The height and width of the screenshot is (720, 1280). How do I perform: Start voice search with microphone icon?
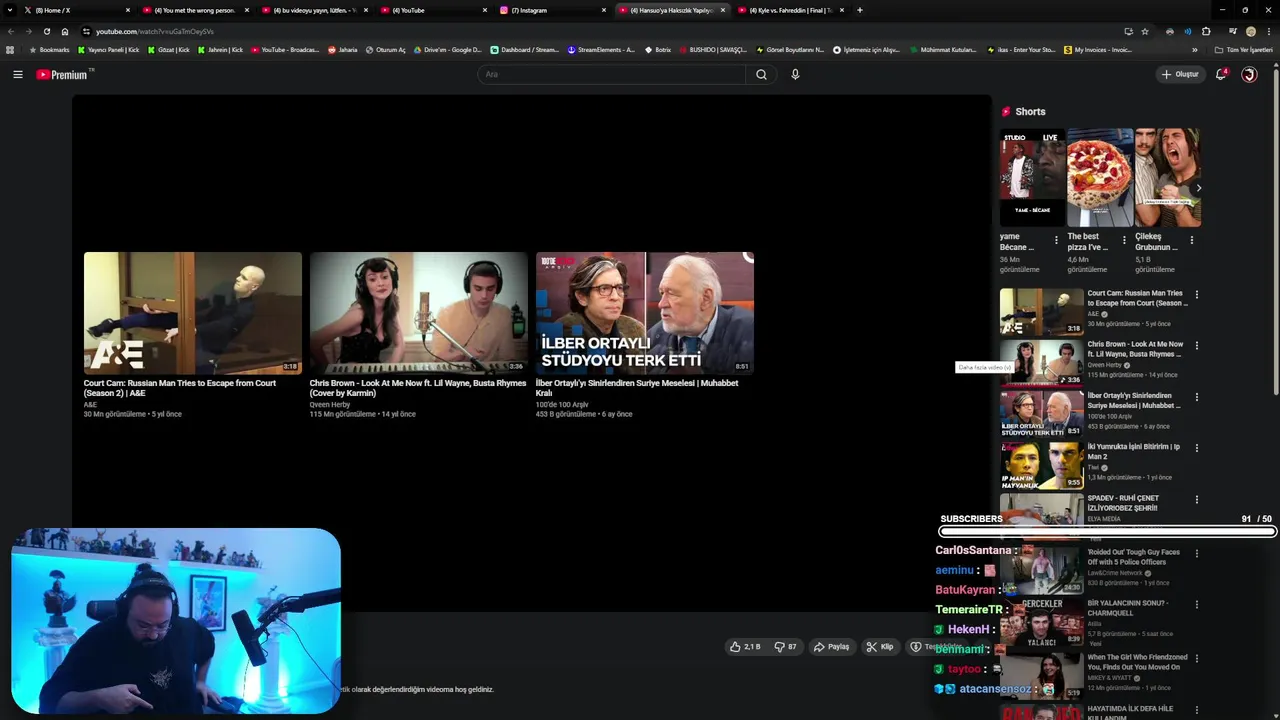795,74
